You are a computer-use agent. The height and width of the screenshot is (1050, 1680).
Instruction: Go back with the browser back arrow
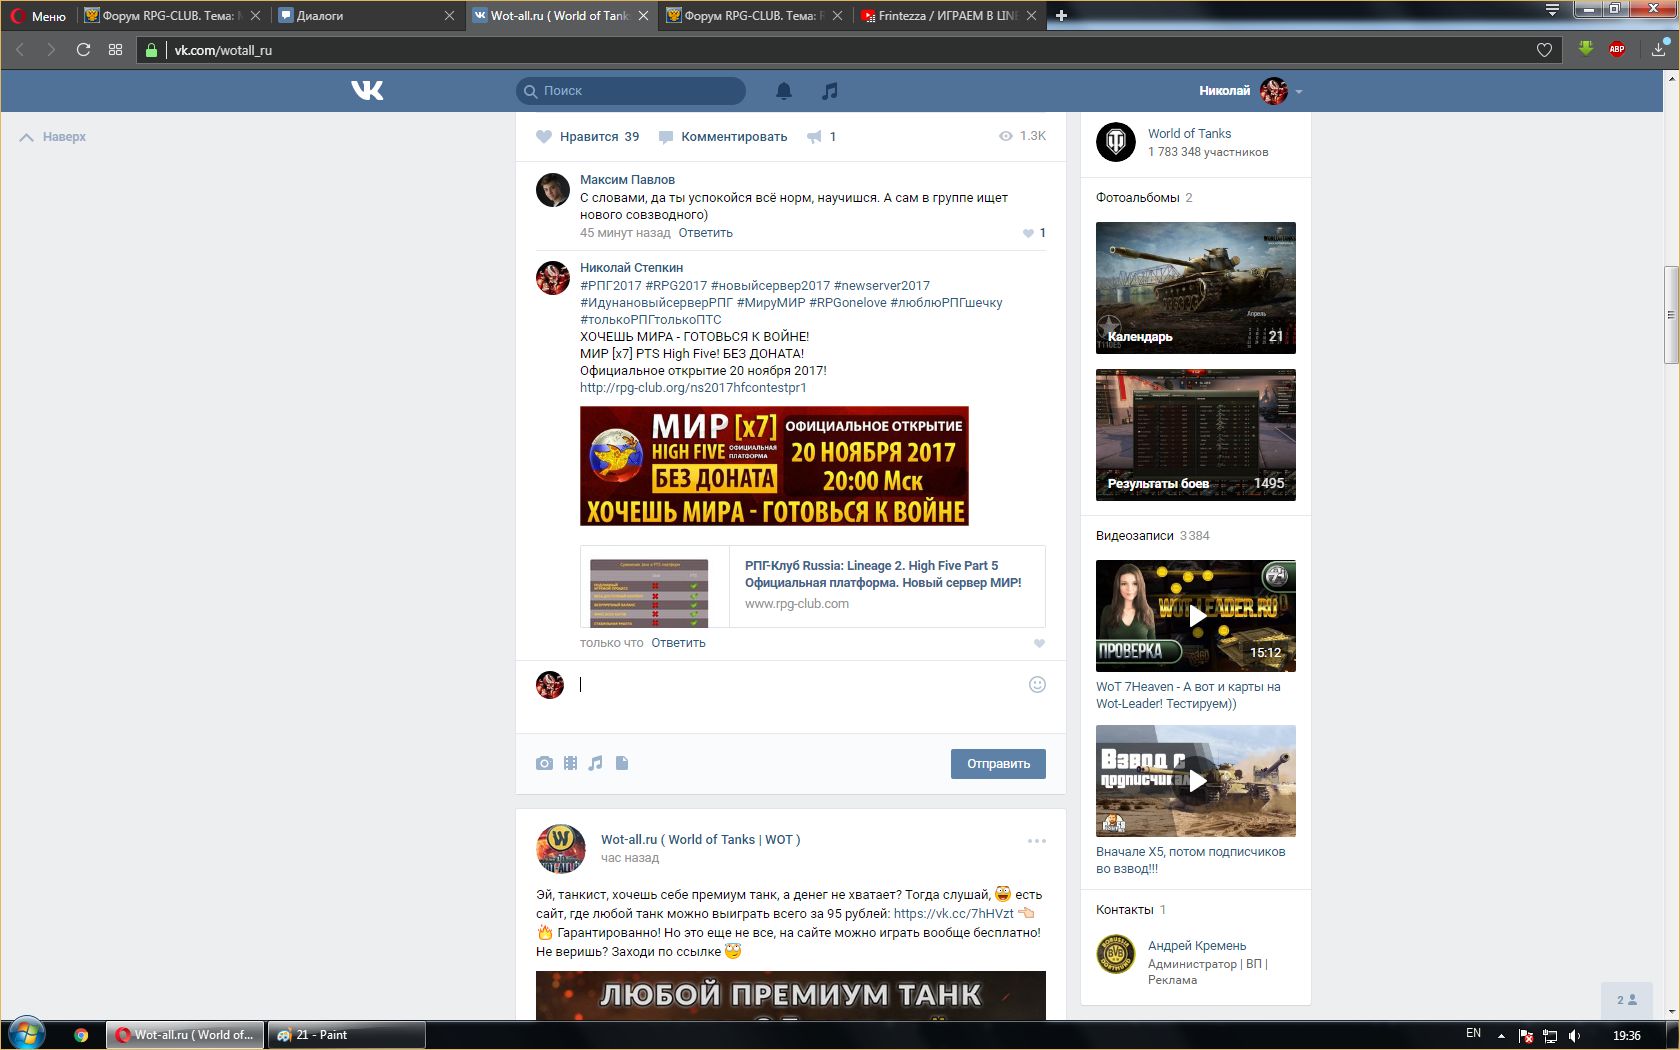(x=20, y=50)
